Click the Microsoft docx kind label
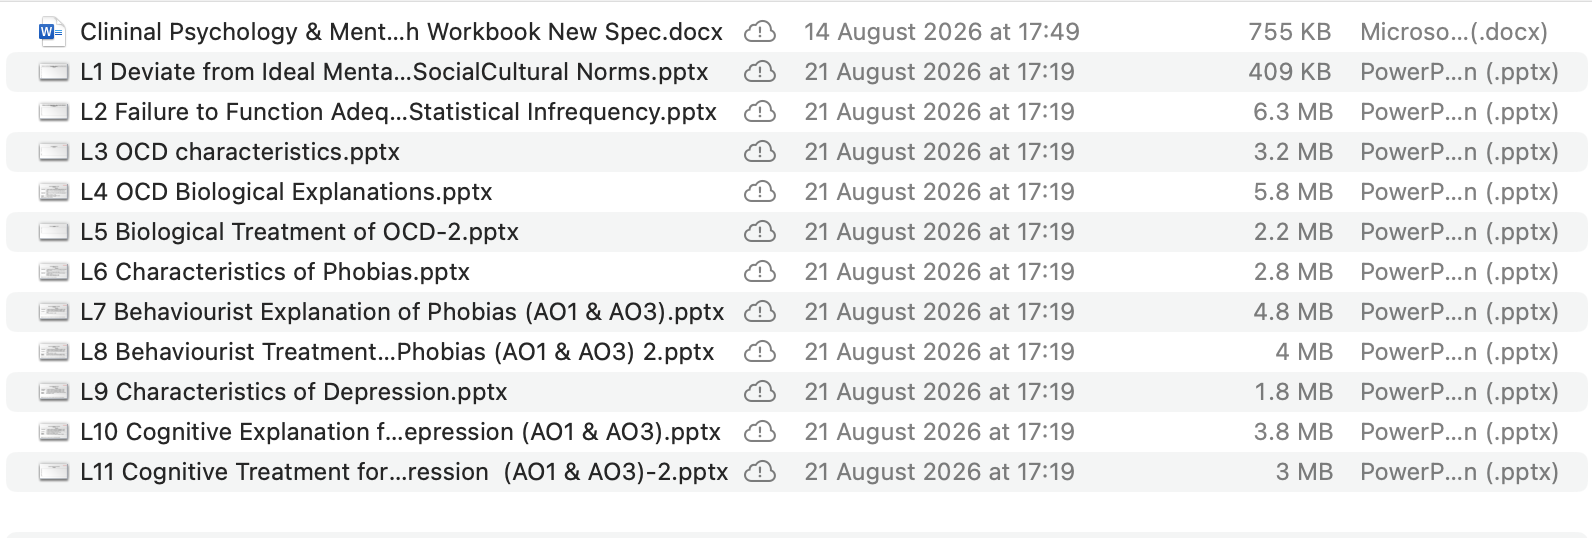 click(x=1454, y=32)
